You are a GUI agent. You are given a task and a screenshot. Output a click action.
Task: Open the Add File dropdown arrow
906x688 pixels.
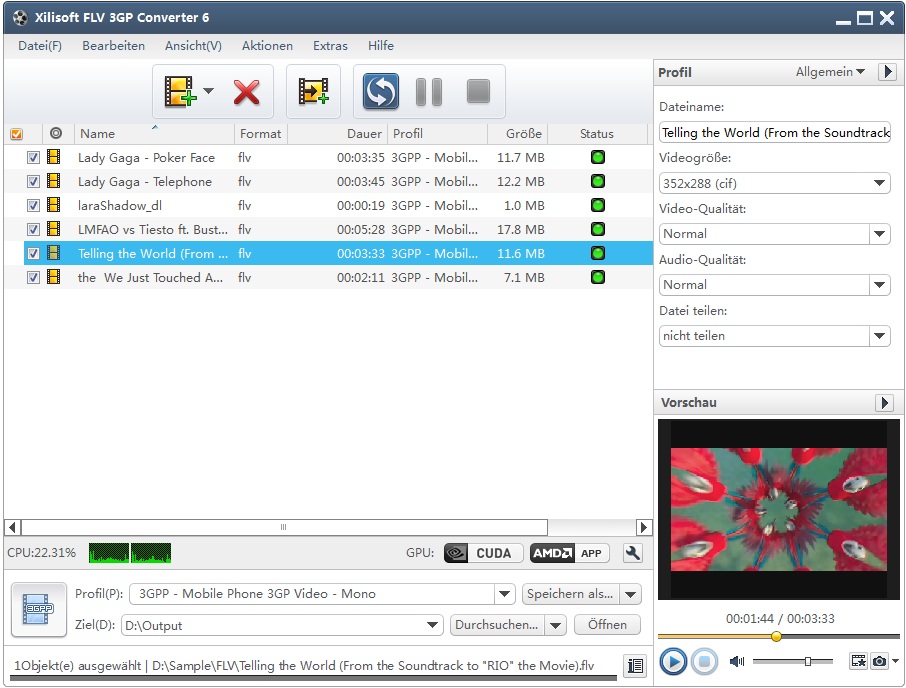pyautogui.click(x=209, y=91)
